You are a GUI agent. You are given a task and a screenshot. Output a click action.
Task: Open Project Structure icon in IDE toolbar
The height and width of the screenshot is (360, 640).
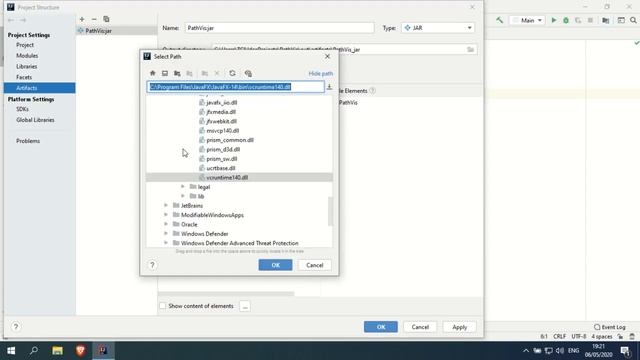pos(606,20)
